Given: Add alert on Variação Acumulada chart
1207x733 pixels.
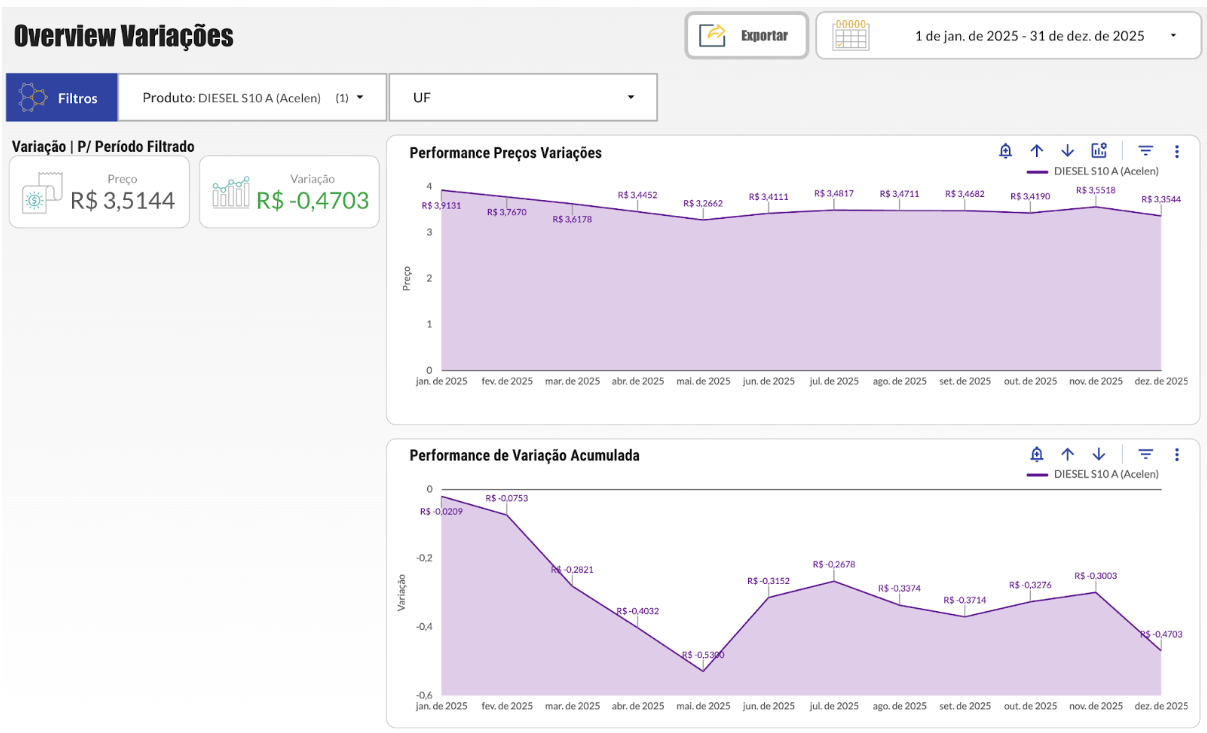Looking at the screenshot, I should coord(1037,454).
